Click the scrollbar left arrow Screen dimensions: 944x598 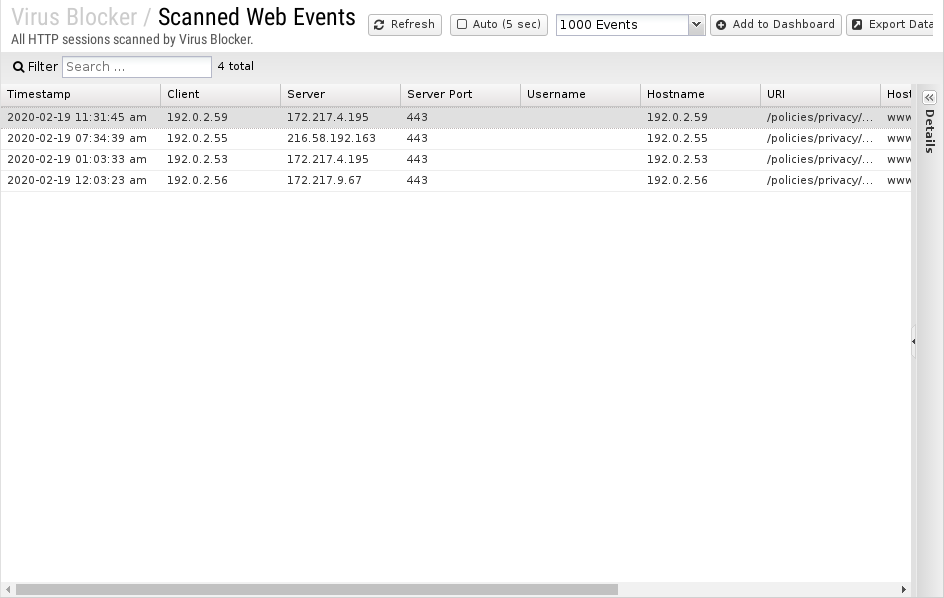coord(7,590)
